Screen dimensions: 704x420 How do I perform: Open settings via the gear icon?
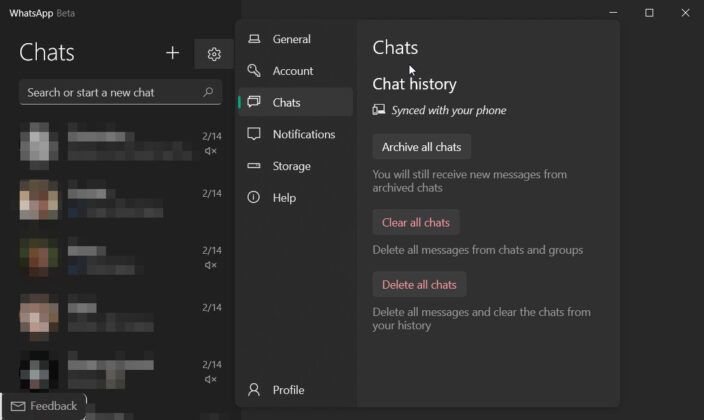pos(214,54)
